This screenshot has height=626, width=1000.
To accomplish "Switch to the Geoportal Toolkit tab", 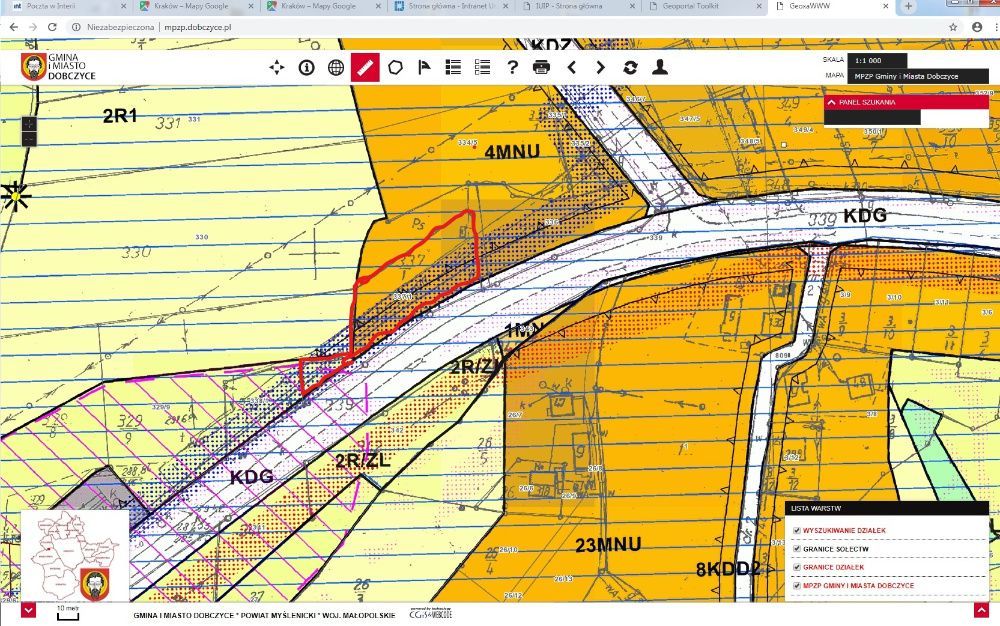I will pos(703,7).
